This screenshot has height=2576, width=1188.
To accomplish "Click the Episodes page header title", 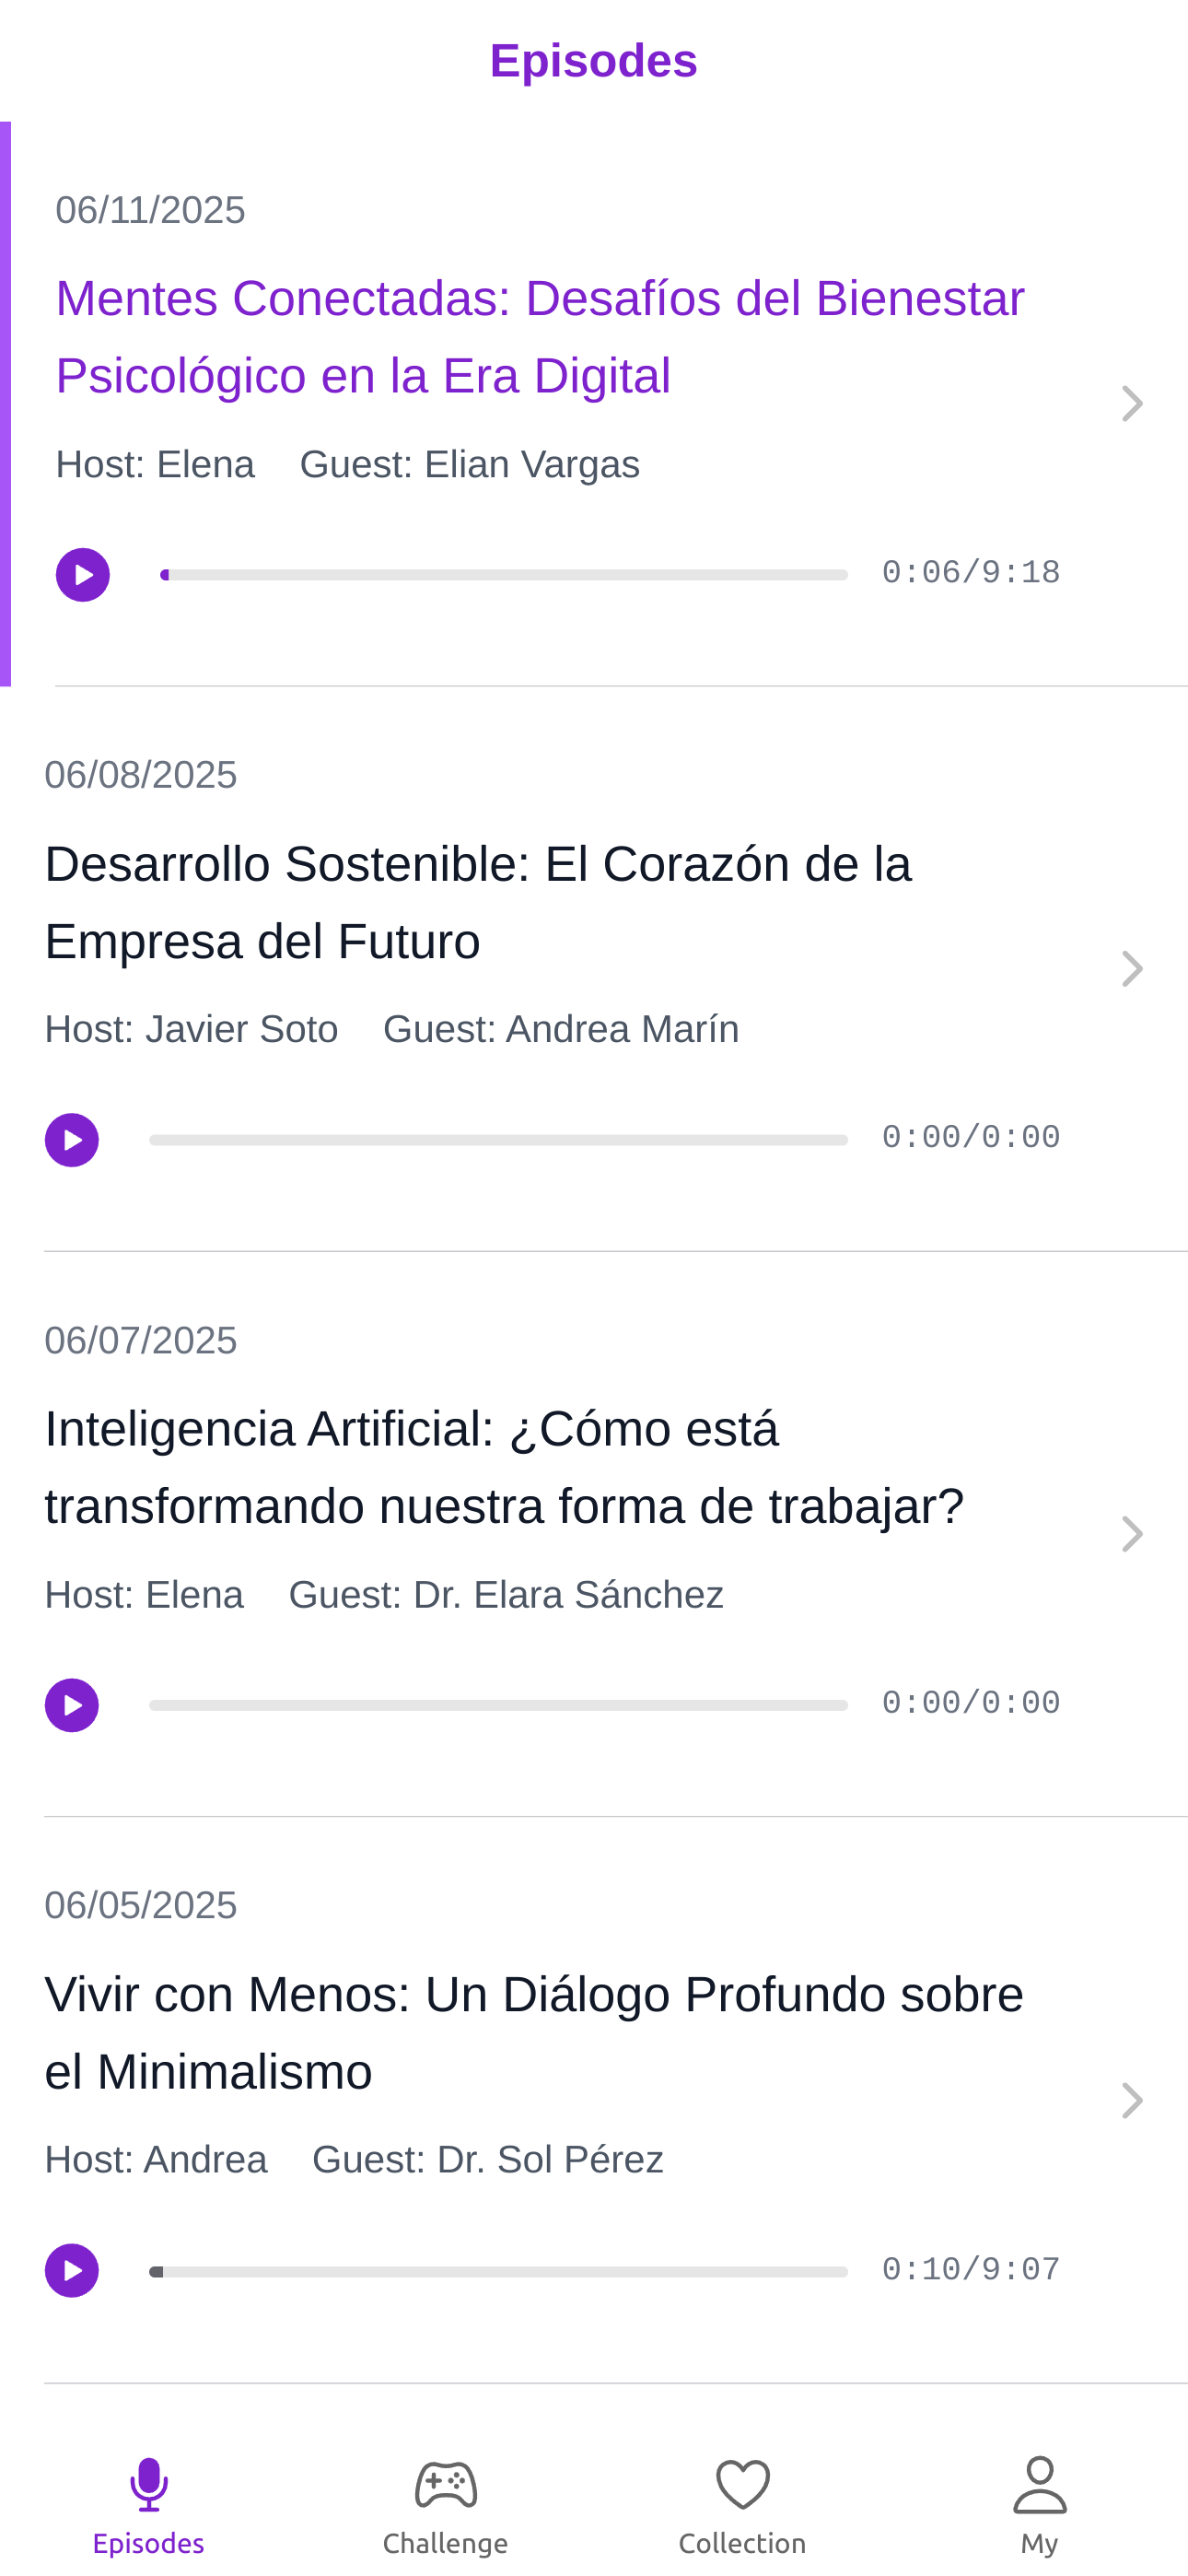I will (594, 61).
